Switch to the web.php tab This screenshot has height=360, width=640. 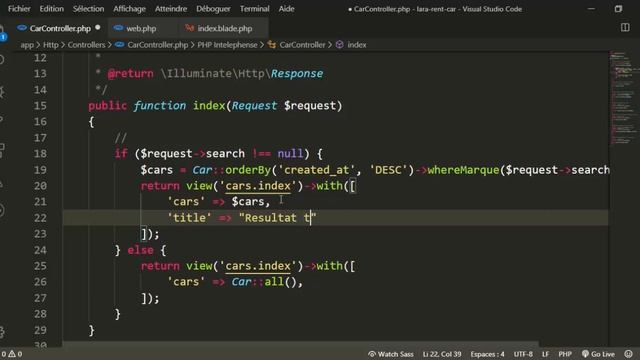pyautogui.click(x=141, y=29)
